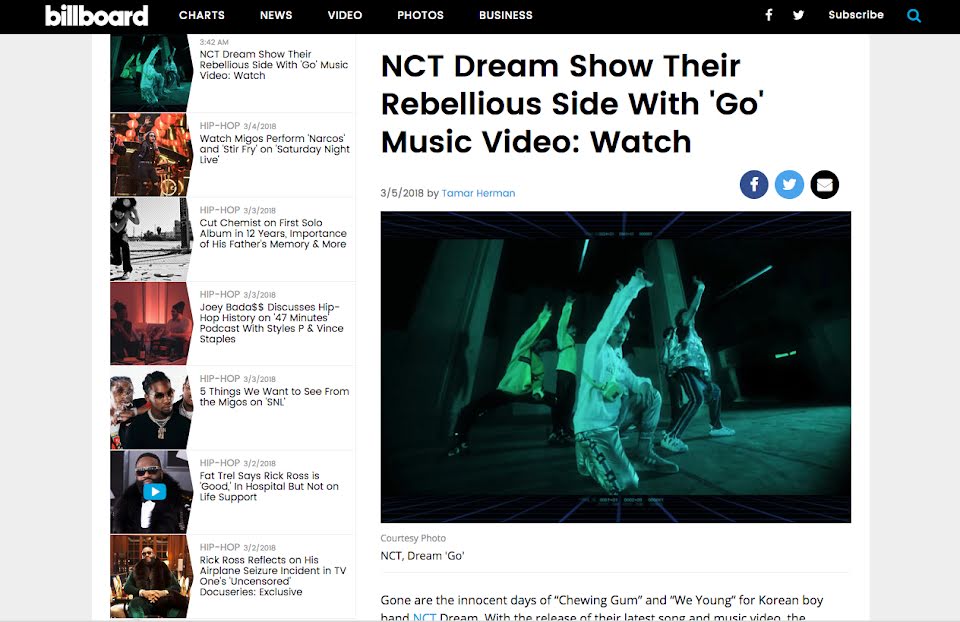The width and height of the screenshot is (960, 622).
Task: Read Cut Chemist First Solo Album story
Action: click(x=273, y=233)
